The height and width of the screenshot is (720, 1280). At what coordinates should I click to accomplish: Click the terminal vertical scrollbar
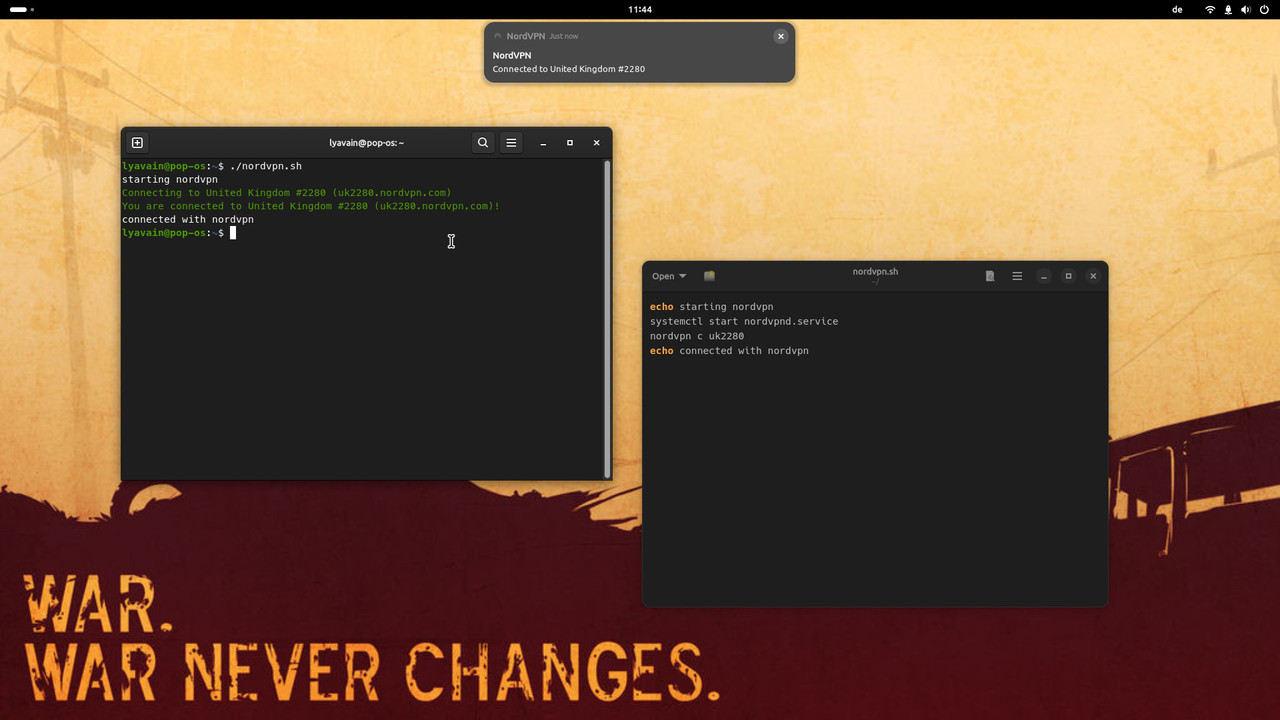(607, 318)
